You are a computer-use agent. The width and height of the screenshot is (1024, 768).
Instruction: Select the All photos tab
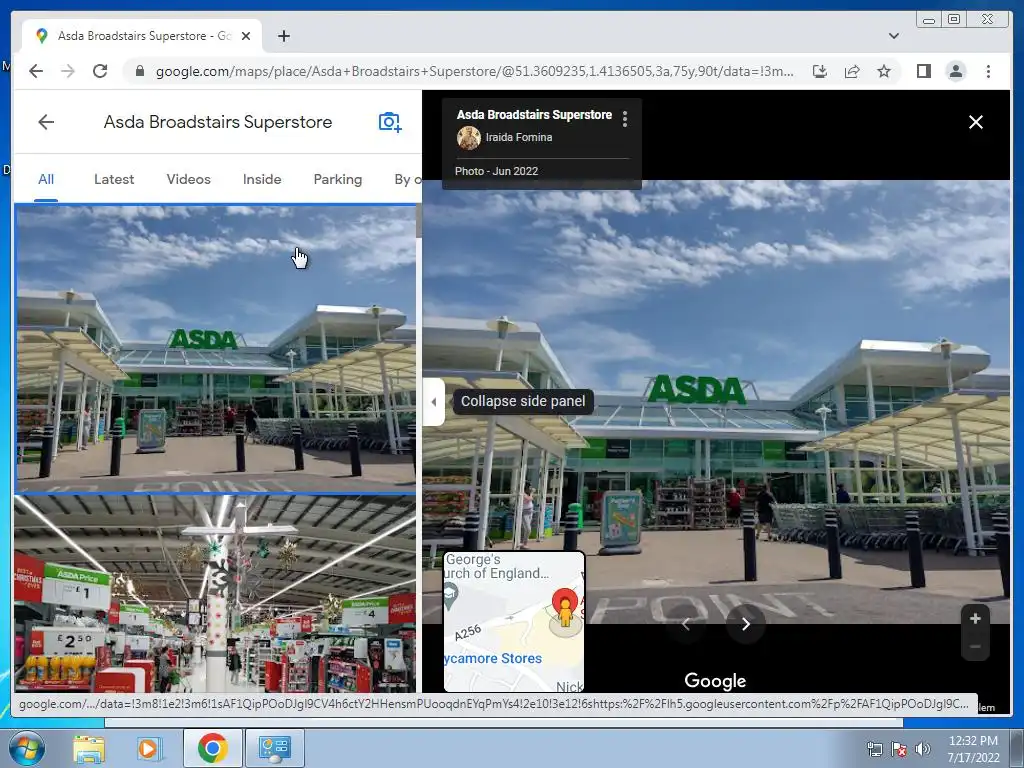click(x=46, y=180)
